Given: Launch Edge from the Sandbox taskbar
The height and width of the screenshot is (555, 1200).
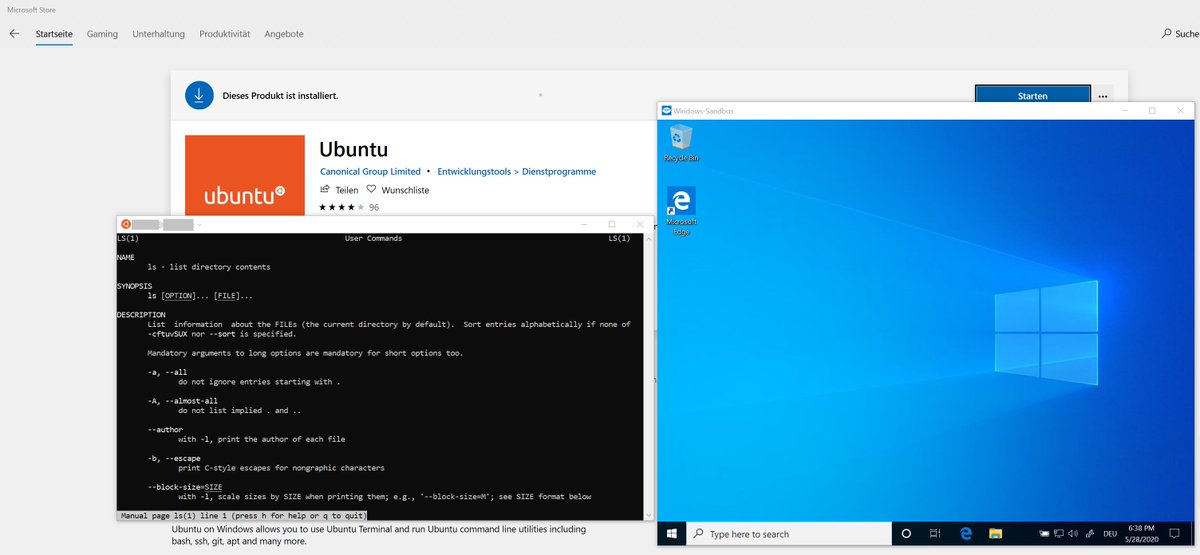Looking at the screenshot, I should tap(966, 534).
